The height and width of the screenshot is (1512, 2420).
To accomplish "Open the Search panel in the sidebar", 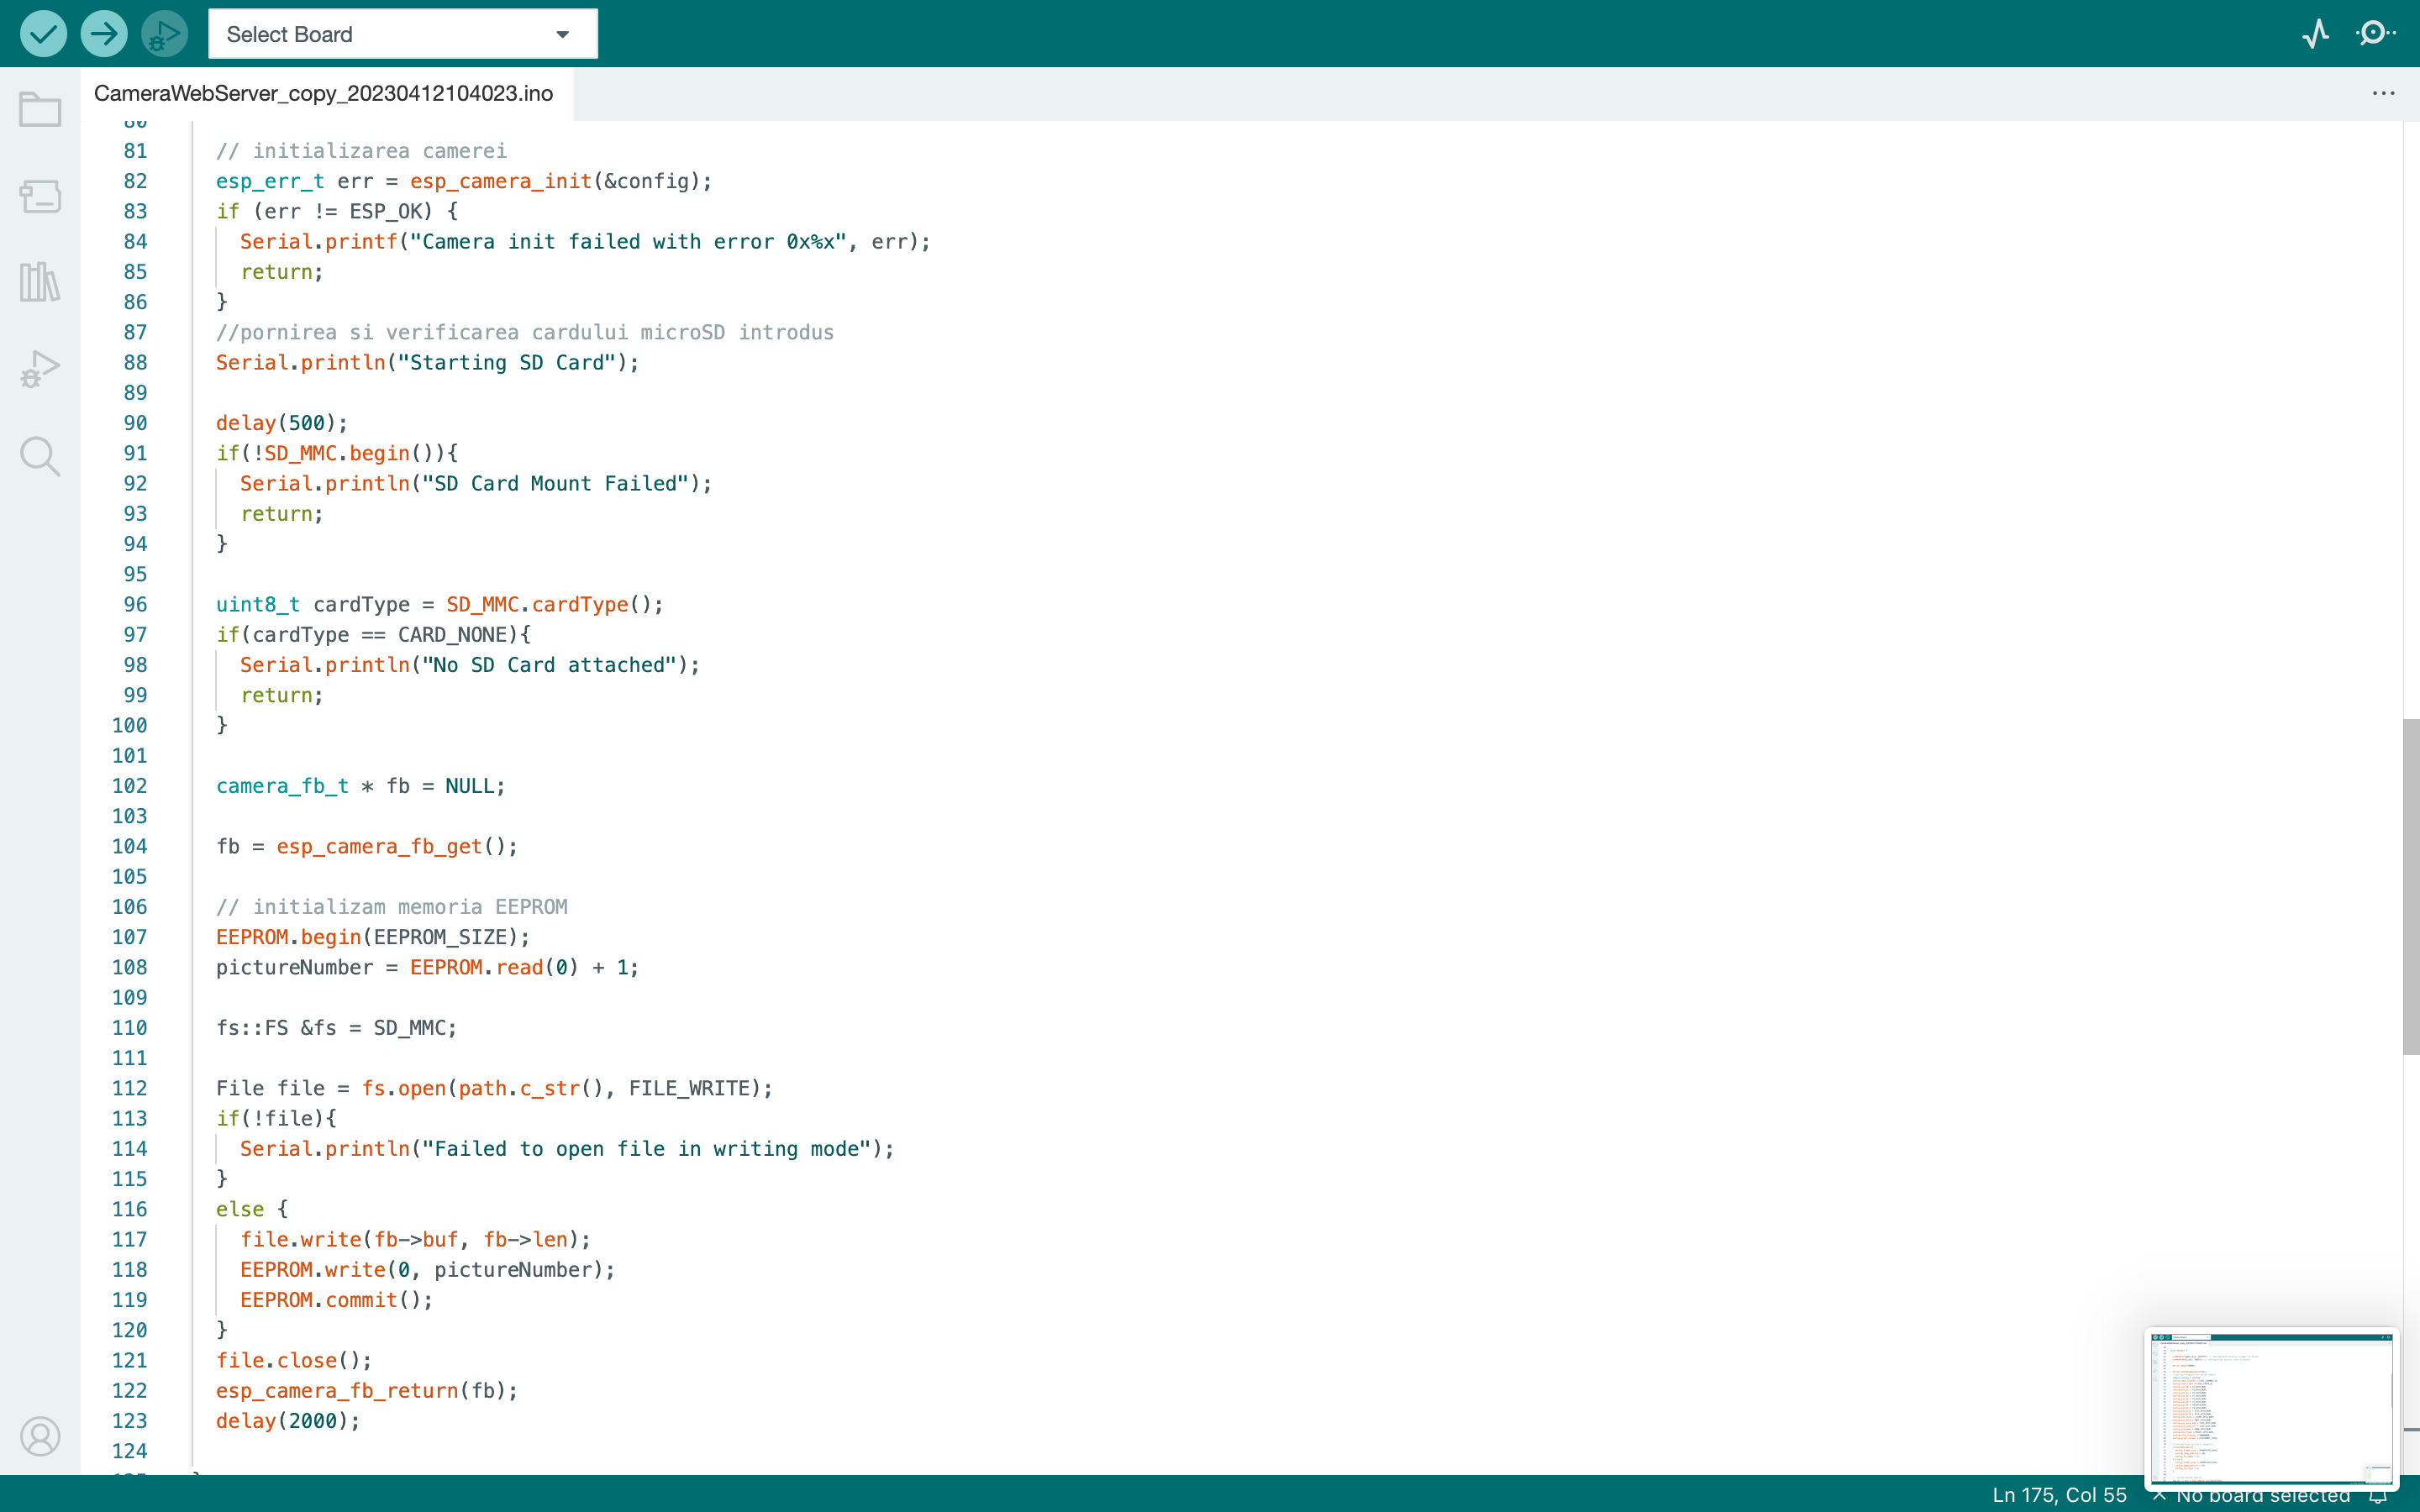I will click(40, 456).
